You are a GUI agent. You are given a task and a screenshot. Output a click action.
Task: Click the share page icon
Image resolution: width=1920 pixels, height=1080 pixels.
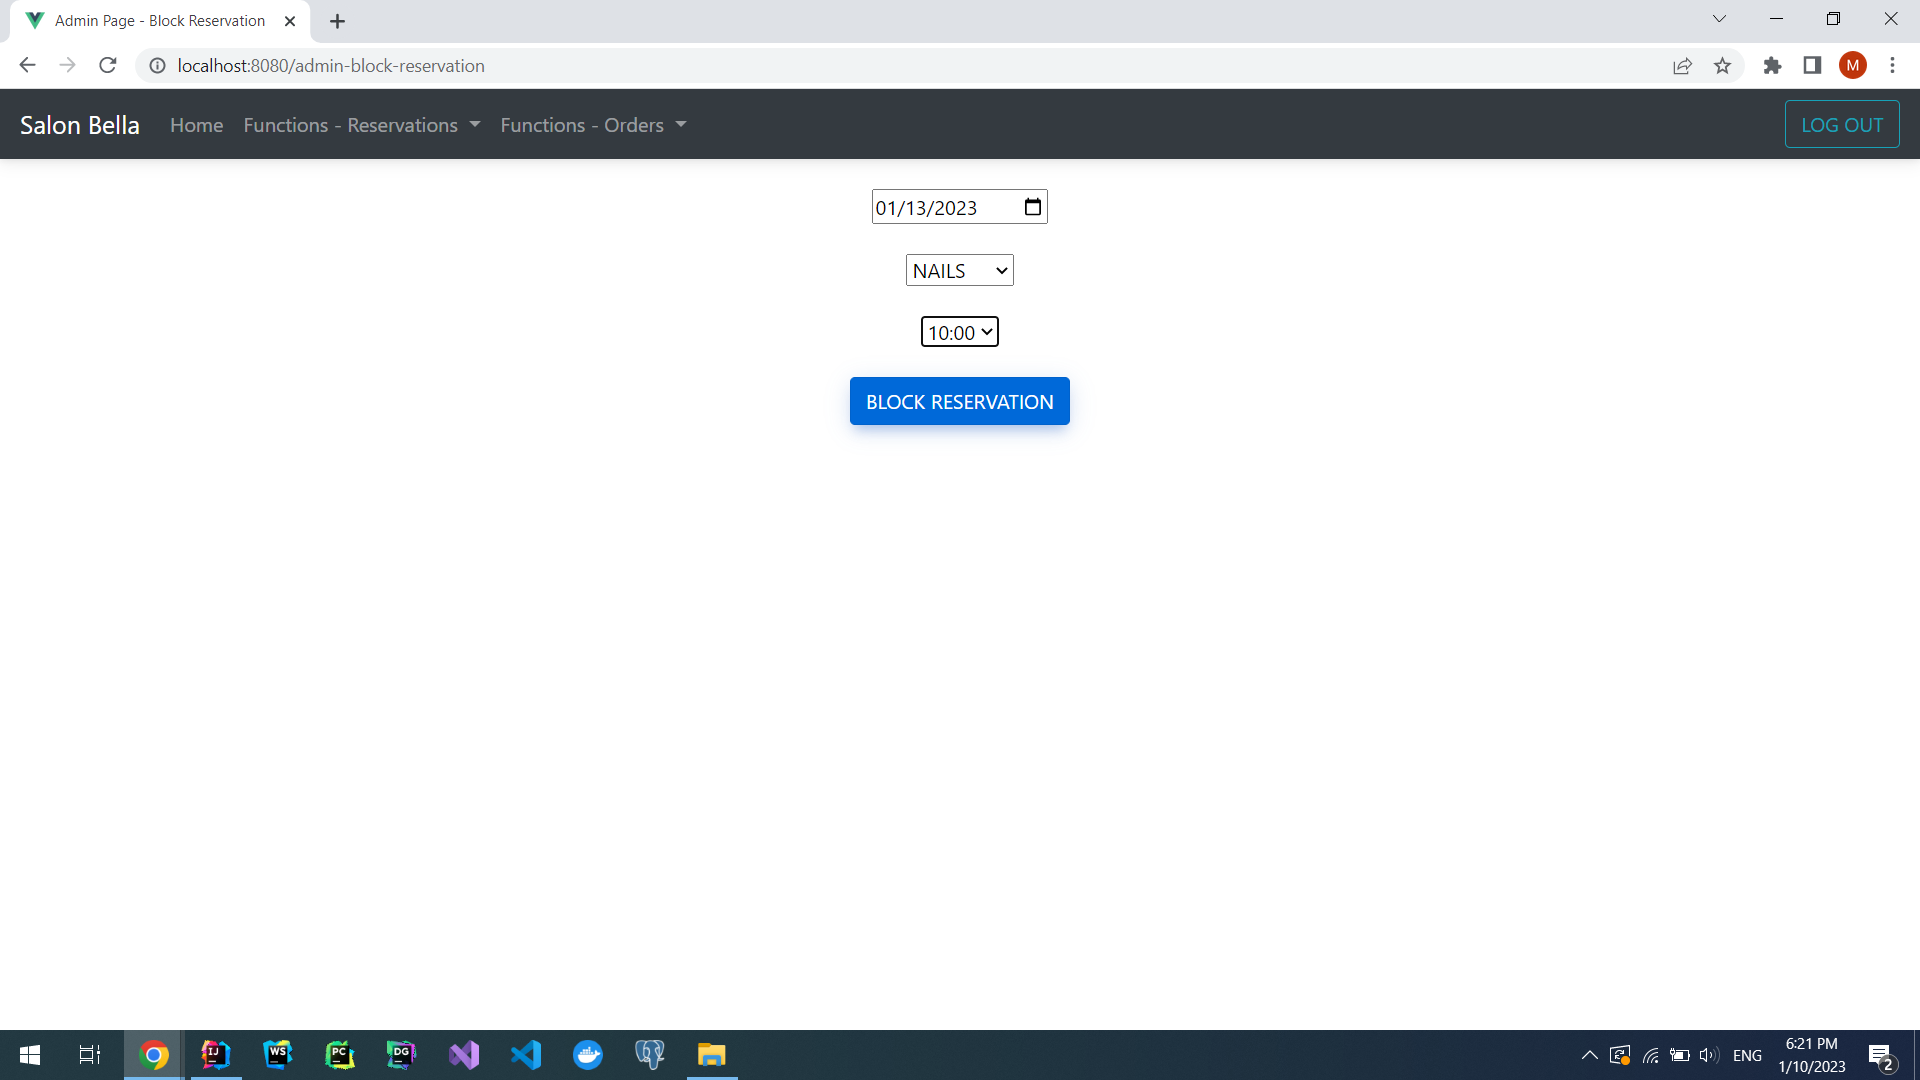(x=1682, y=66)
